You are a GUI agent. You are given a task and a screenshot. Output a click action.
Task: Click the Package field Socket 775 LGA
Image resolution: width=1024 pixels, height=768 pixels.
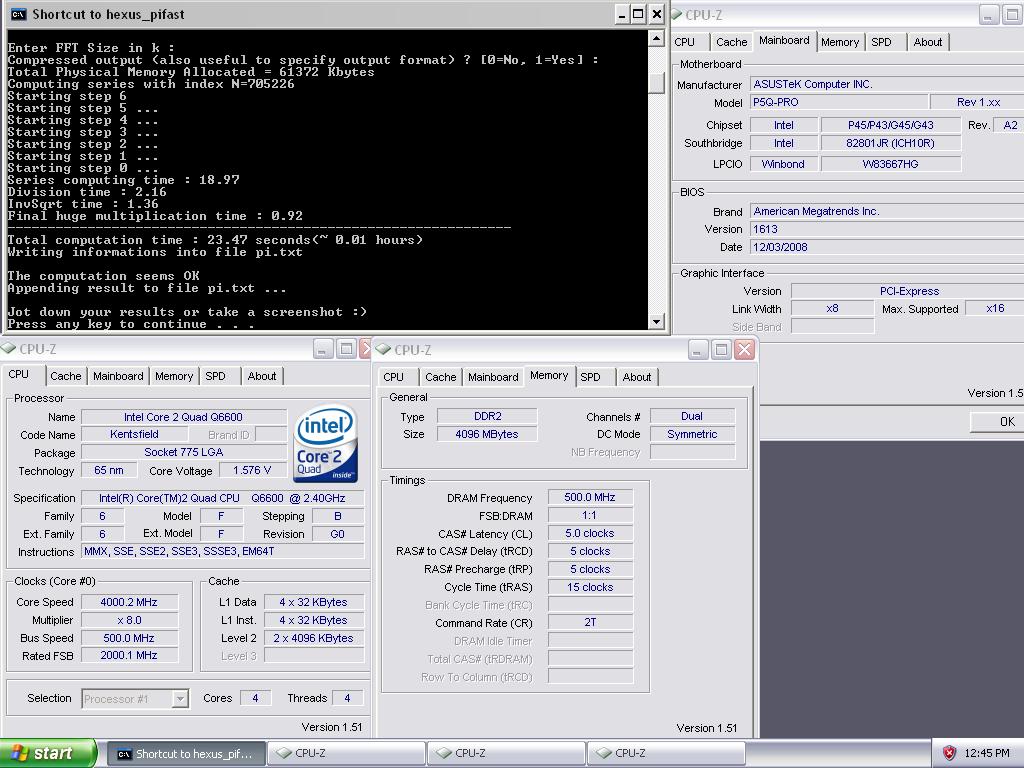(184, 452)
